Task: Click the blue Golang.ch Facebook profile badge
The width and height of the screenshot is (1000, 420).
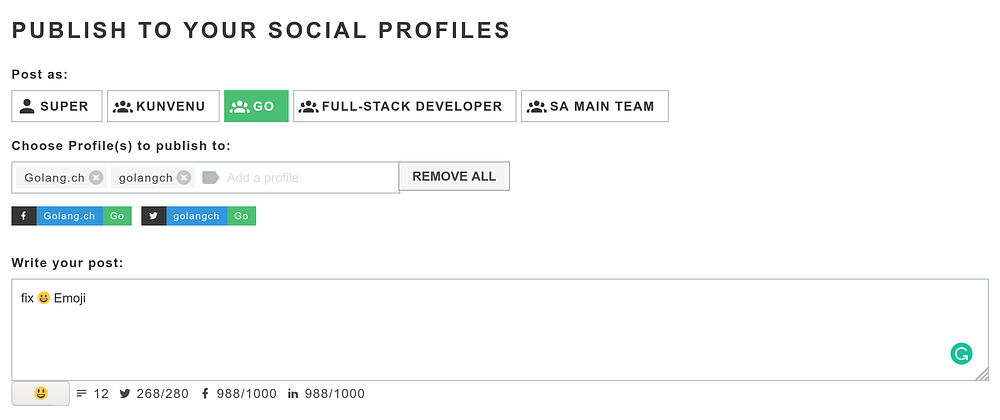Action: point(69,216)
